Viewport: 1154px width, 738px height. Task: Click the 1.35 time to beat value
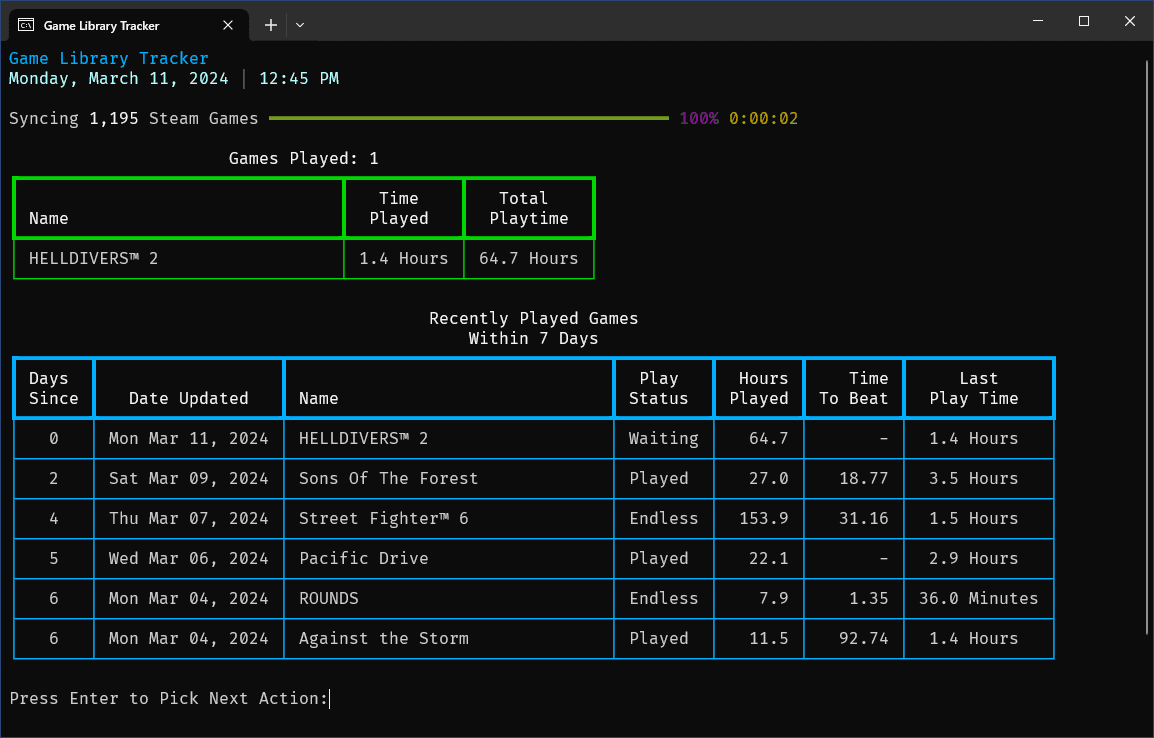pos(868,598)
